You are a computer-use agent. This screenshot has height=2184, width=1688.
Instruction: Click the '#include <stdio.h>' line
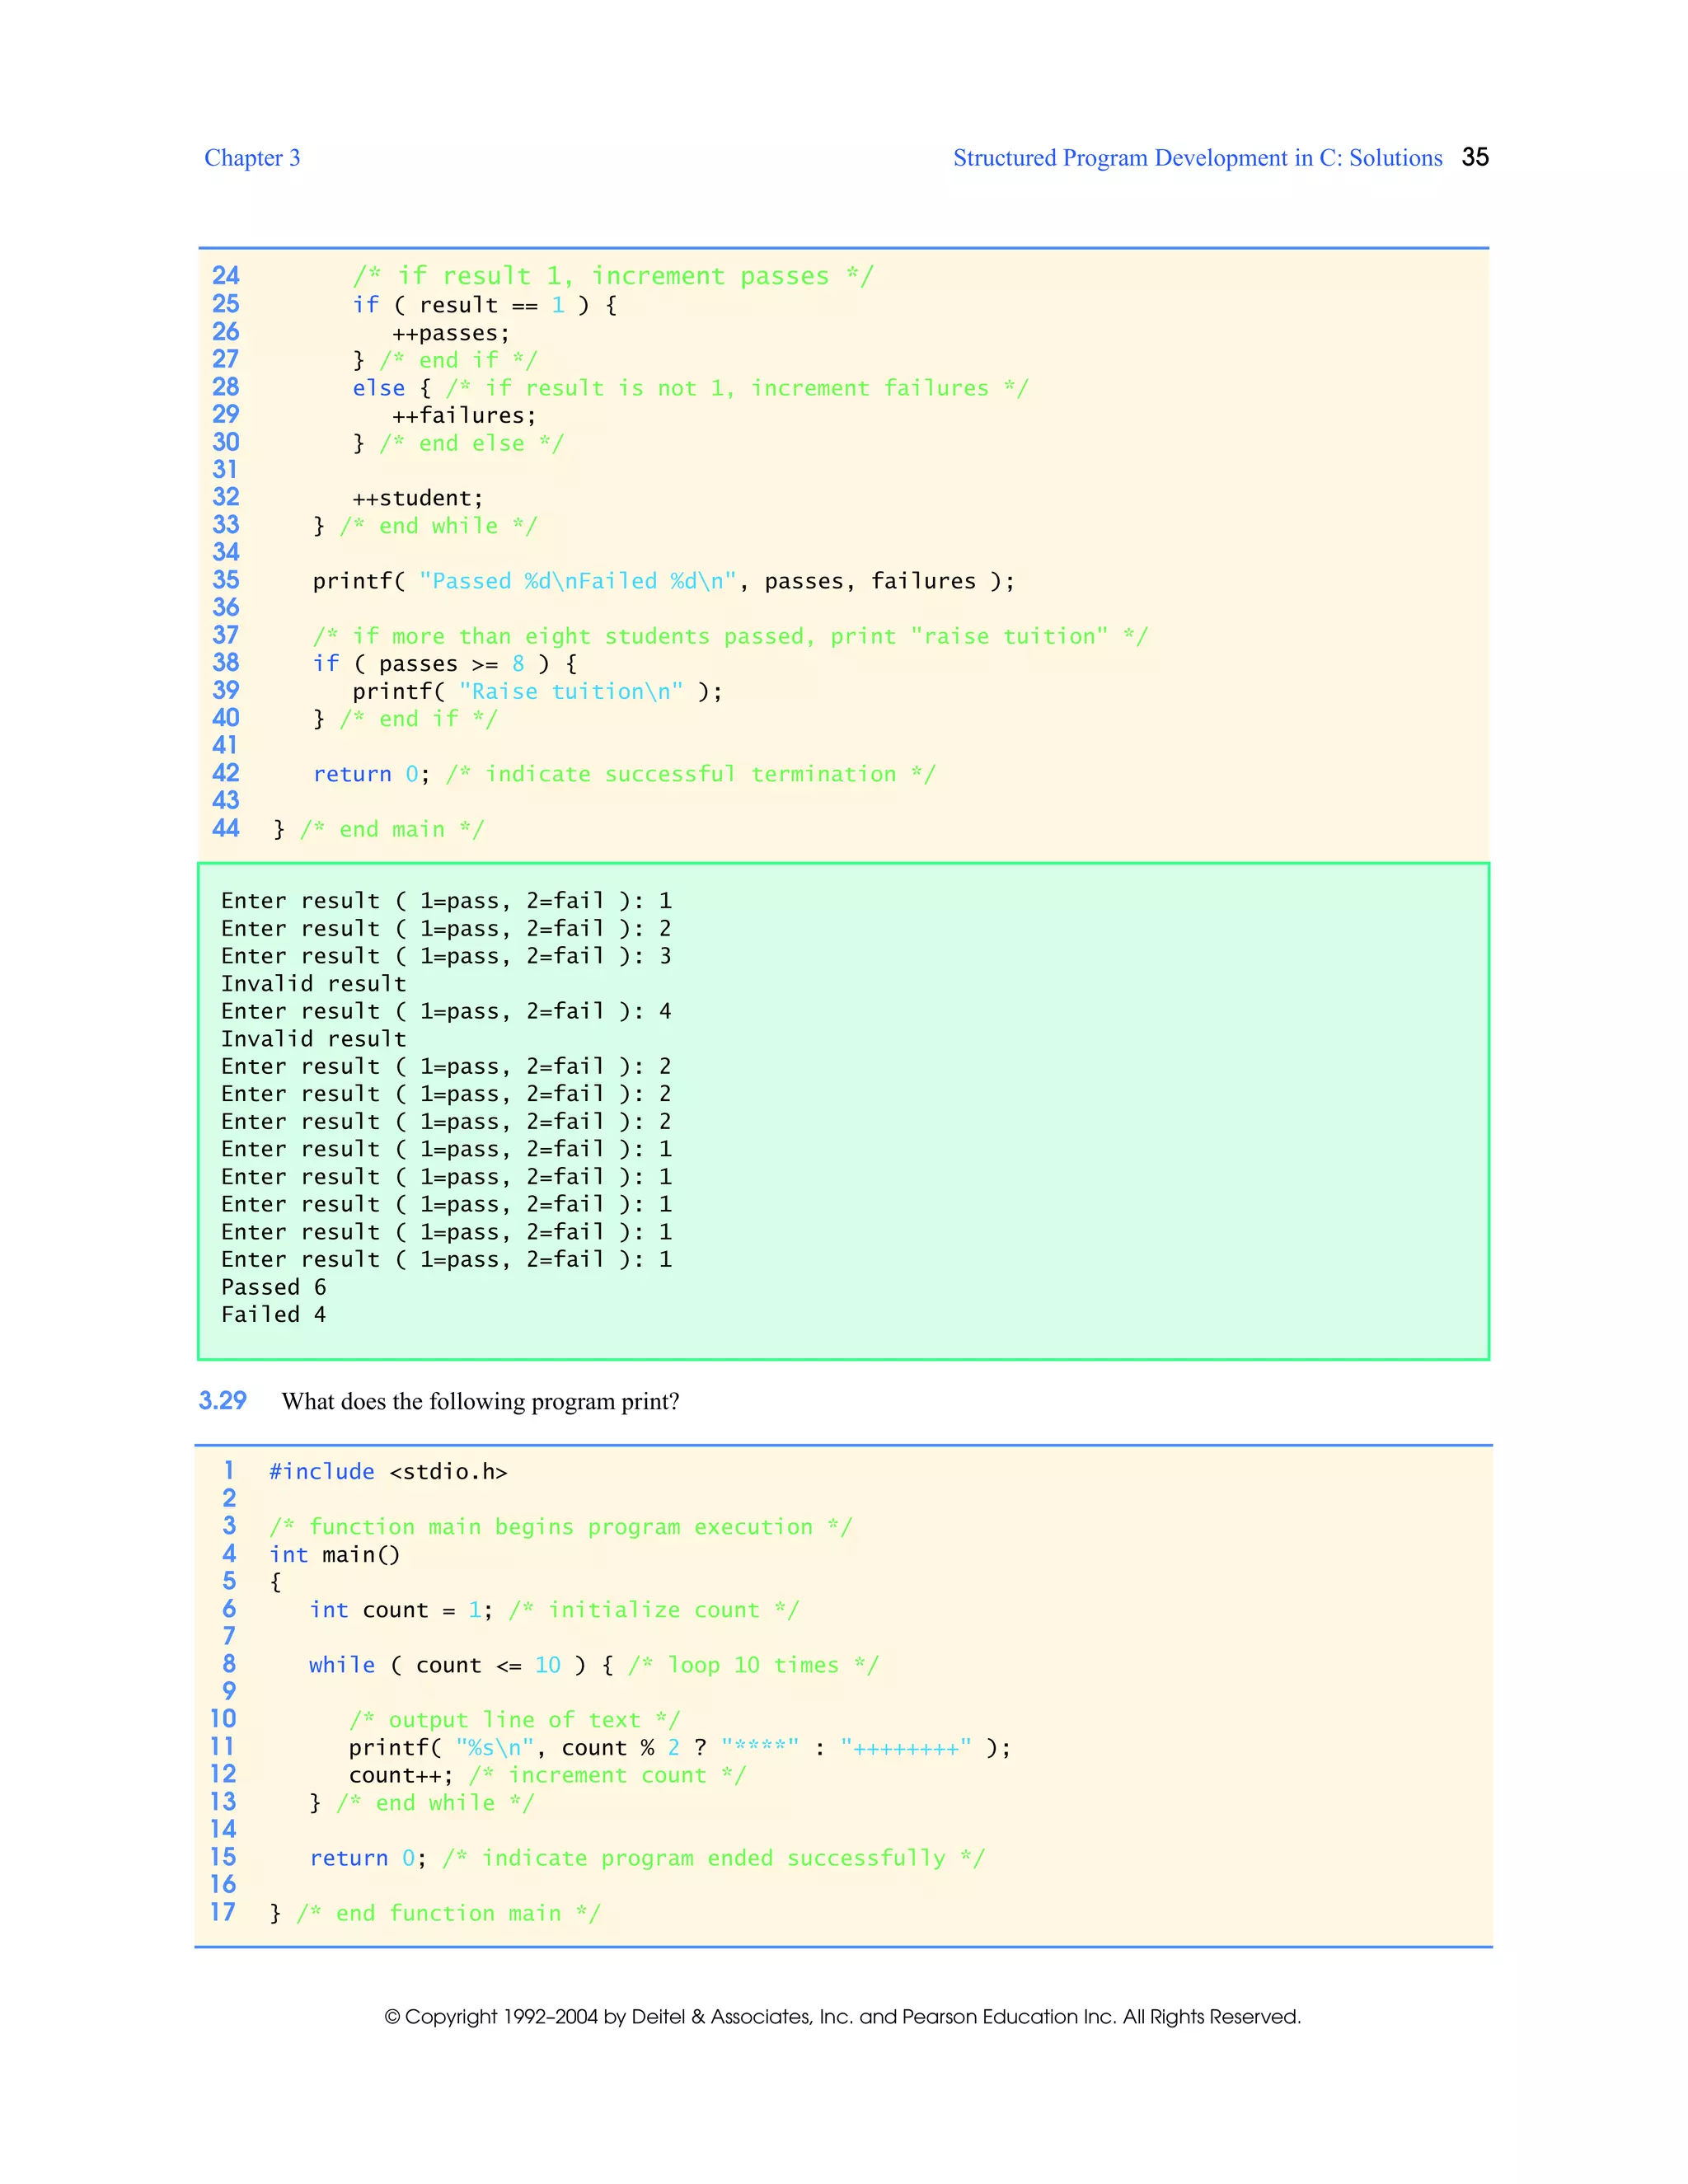pyautogui.click(x=388, y=1472)
